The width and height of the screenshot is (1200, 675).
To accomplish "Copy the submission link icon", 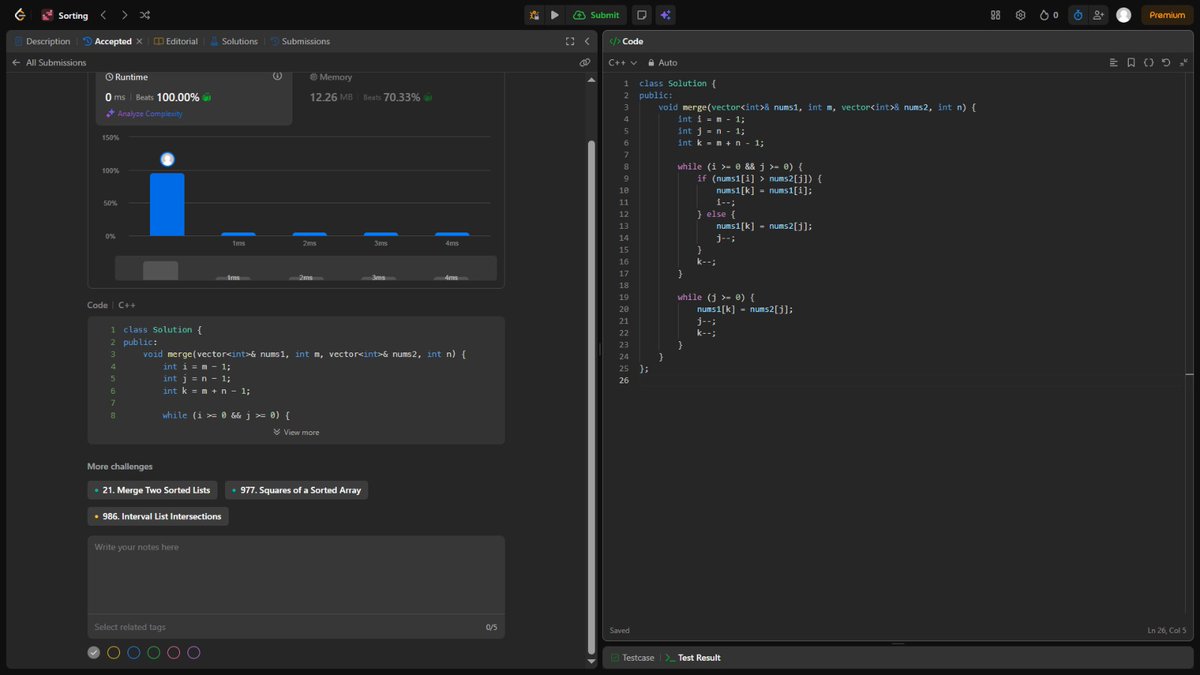I will click(x=585, y=62).
